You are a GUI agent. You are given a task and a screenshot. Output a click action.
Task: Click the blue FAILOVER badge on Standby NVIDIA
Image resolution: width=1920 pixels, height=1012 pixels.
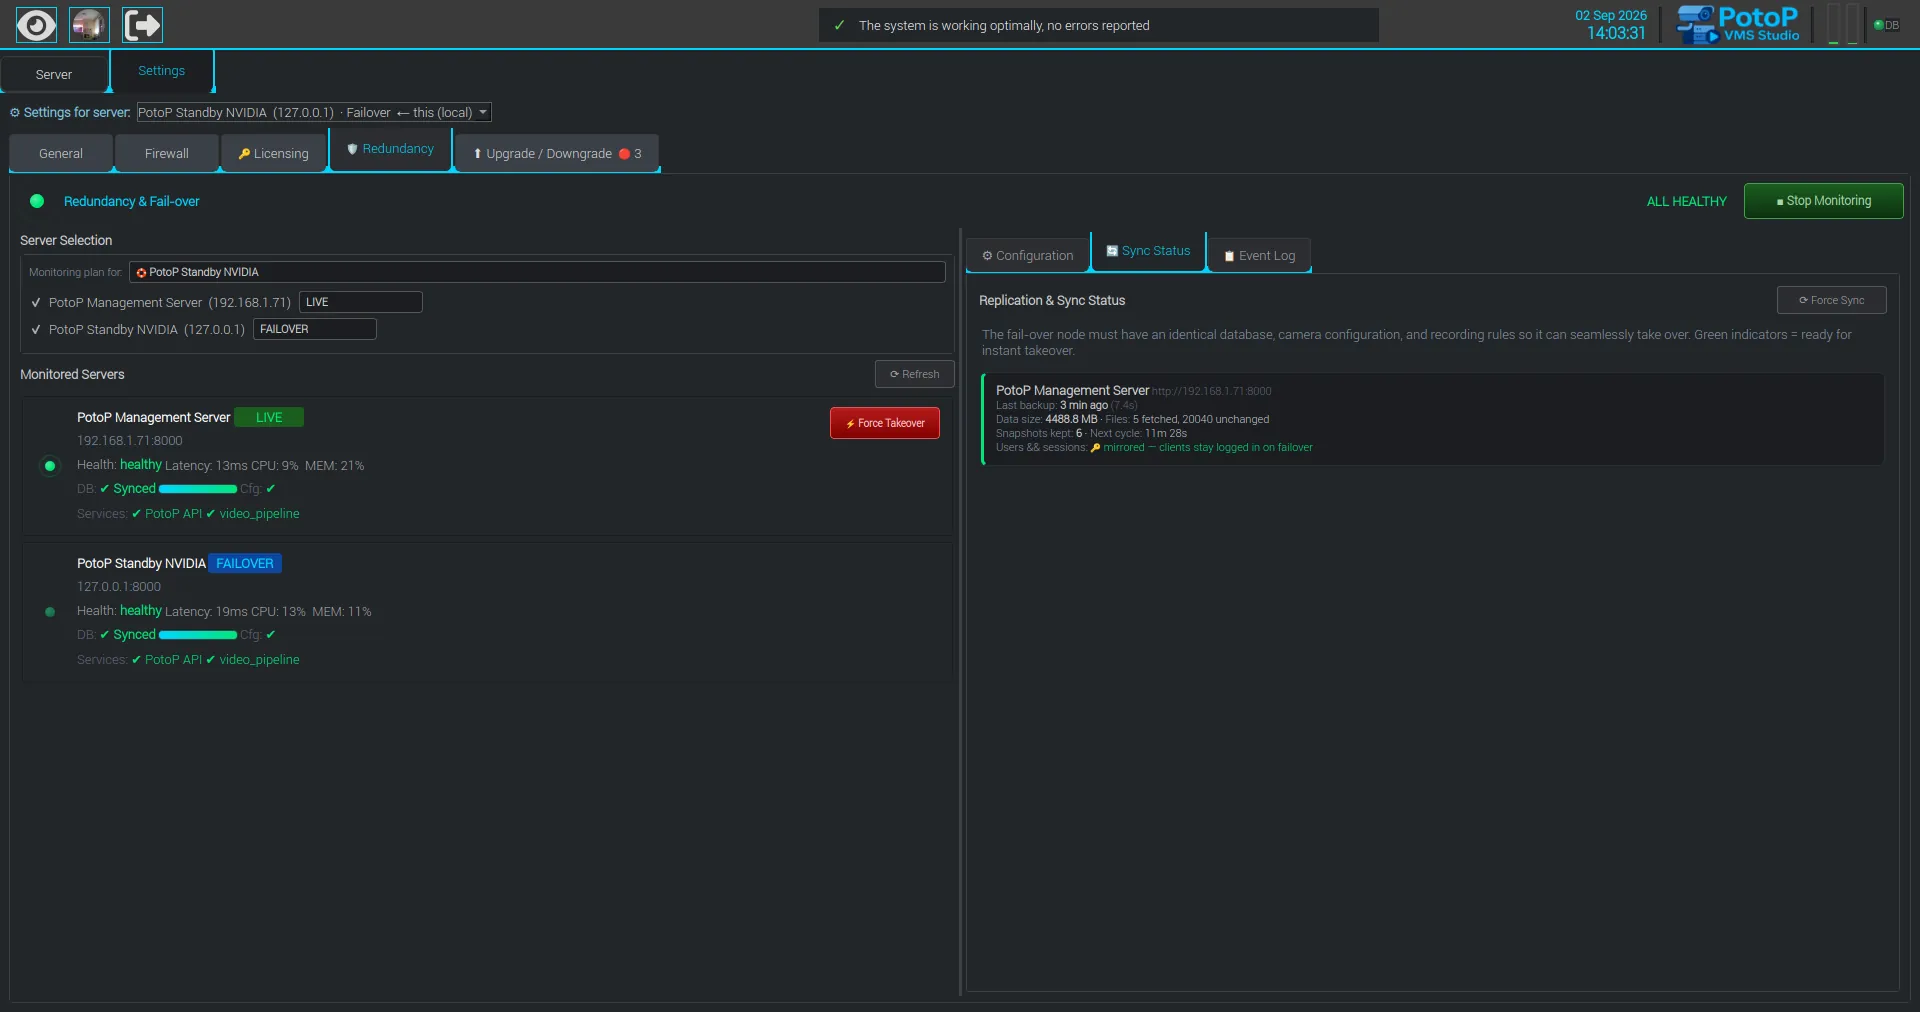pos(245,564)
